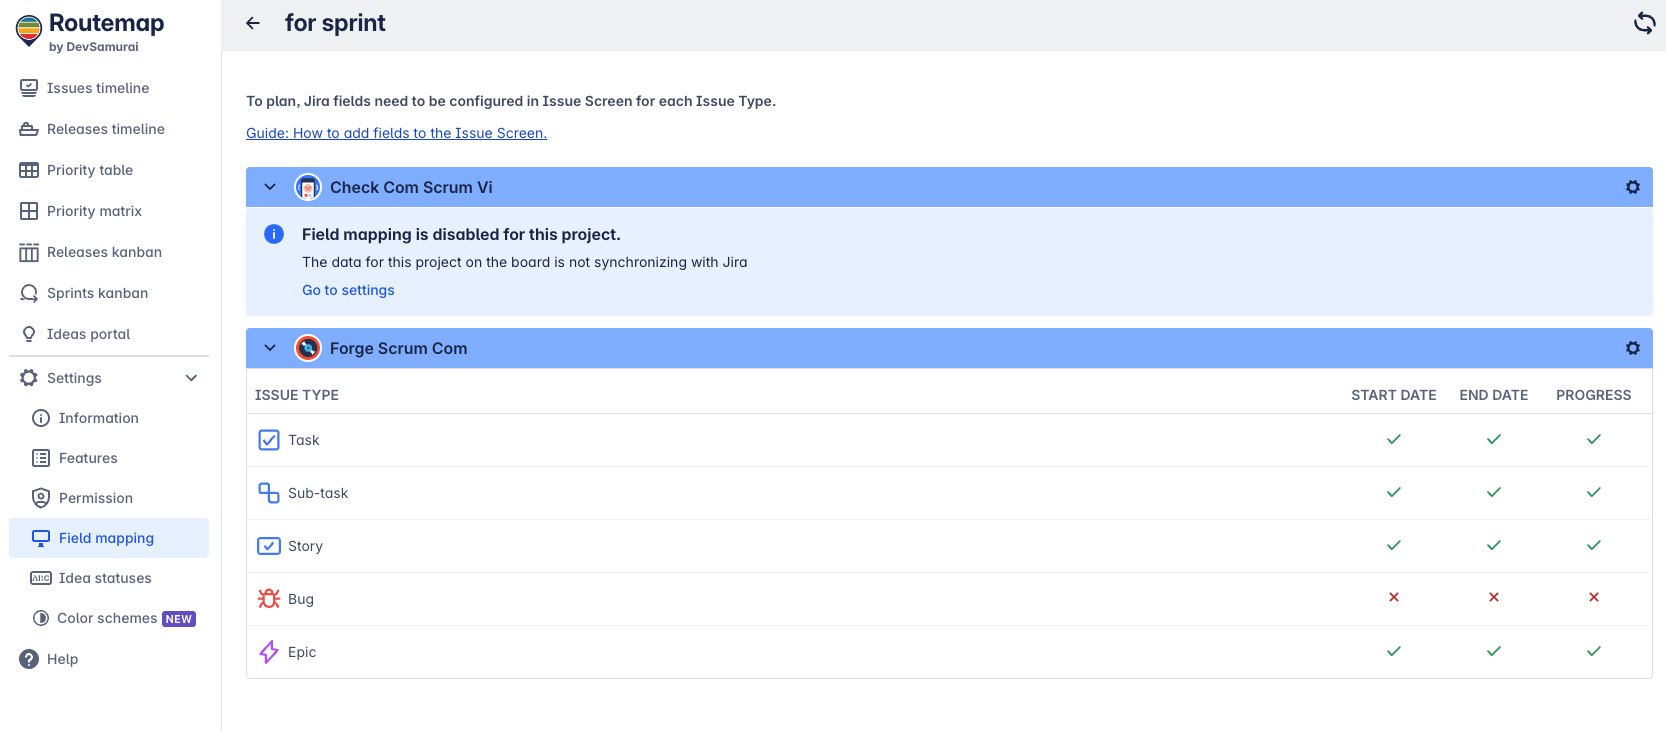This screenshot has width=1666, height=731.
Task: Open settings gear for Forge Scrum Com
Action: (1632, 348)
